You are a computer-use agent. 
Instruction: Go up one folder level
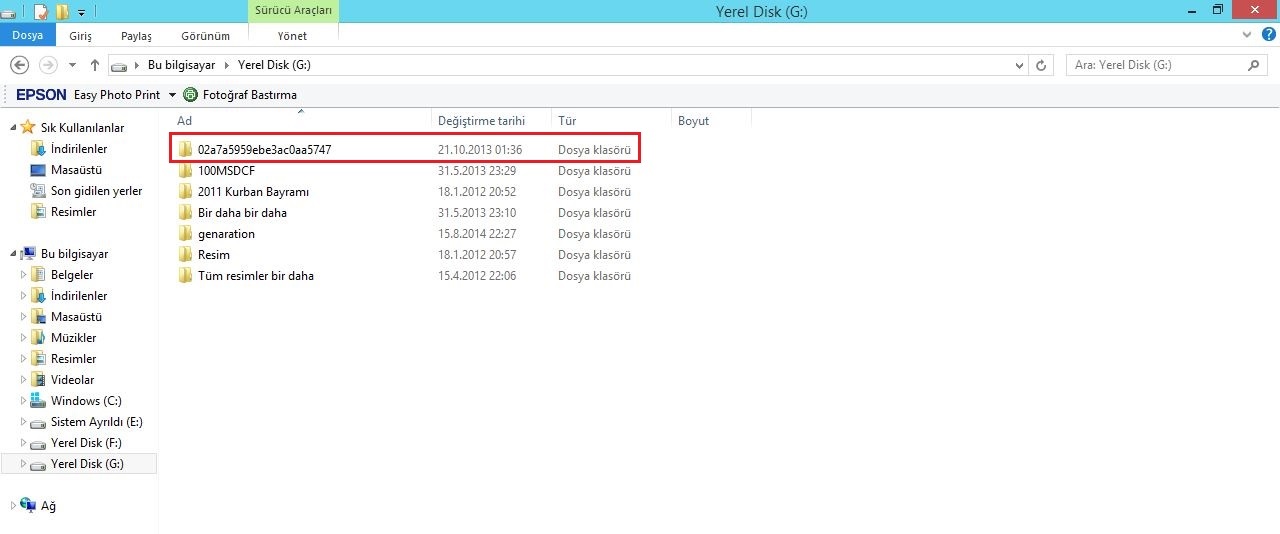click(95, 65)
